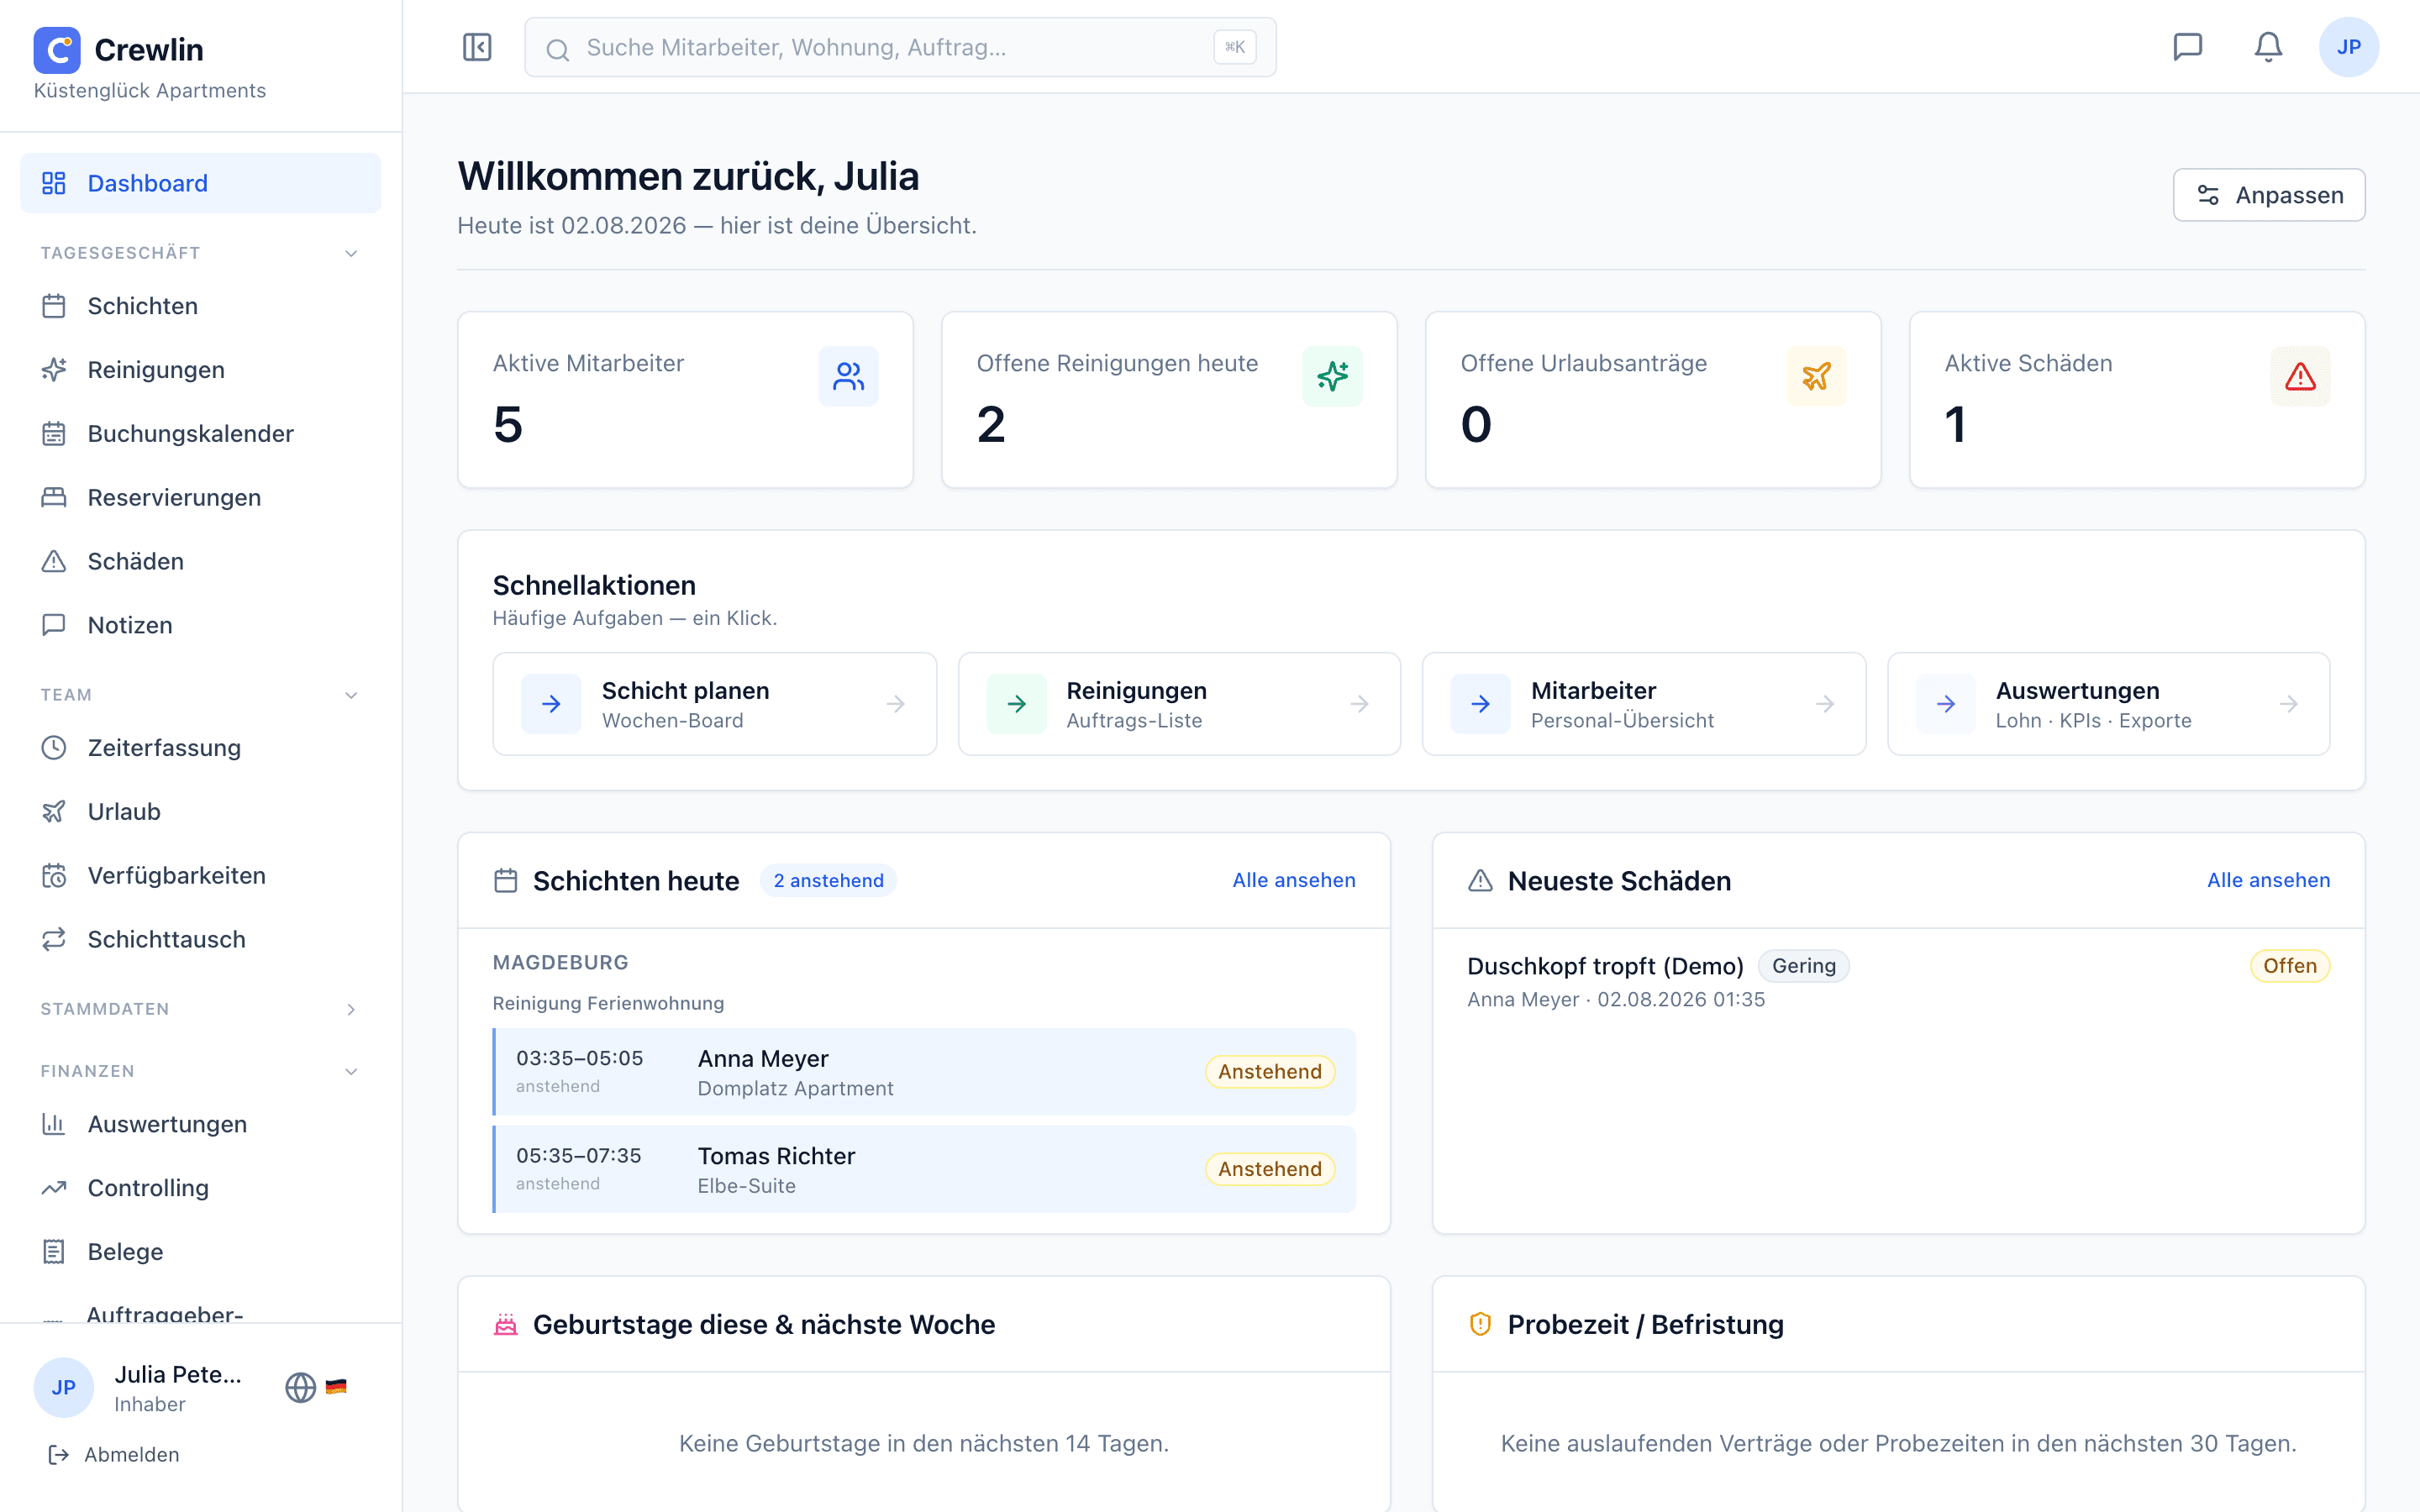Open the Schicht planen quick action
The width and height of the screenshot is (2420, 1512).
[714, 704]
